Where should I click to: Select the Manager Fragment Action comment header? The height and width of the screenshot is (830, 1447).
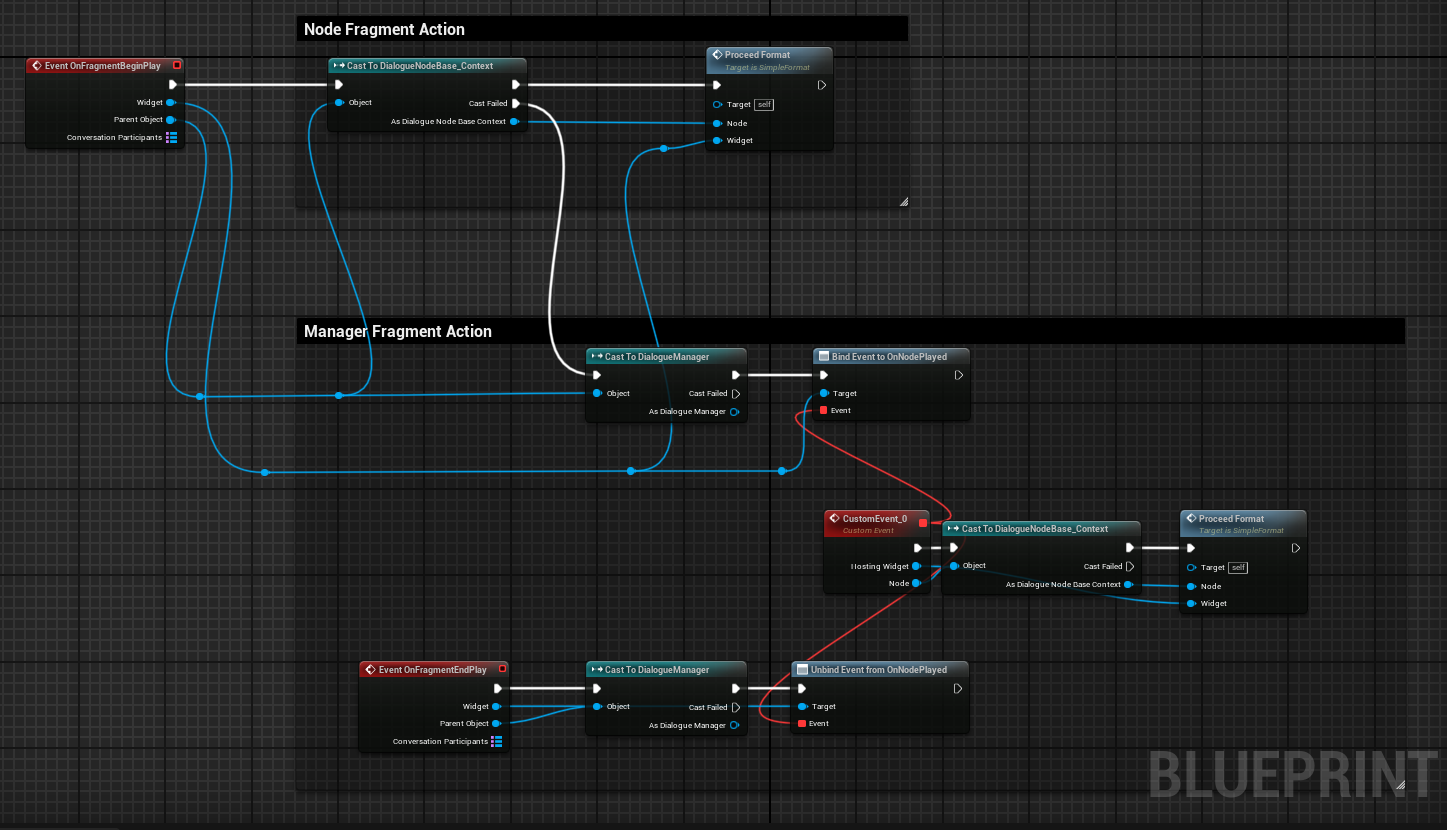tap(851, 331)
